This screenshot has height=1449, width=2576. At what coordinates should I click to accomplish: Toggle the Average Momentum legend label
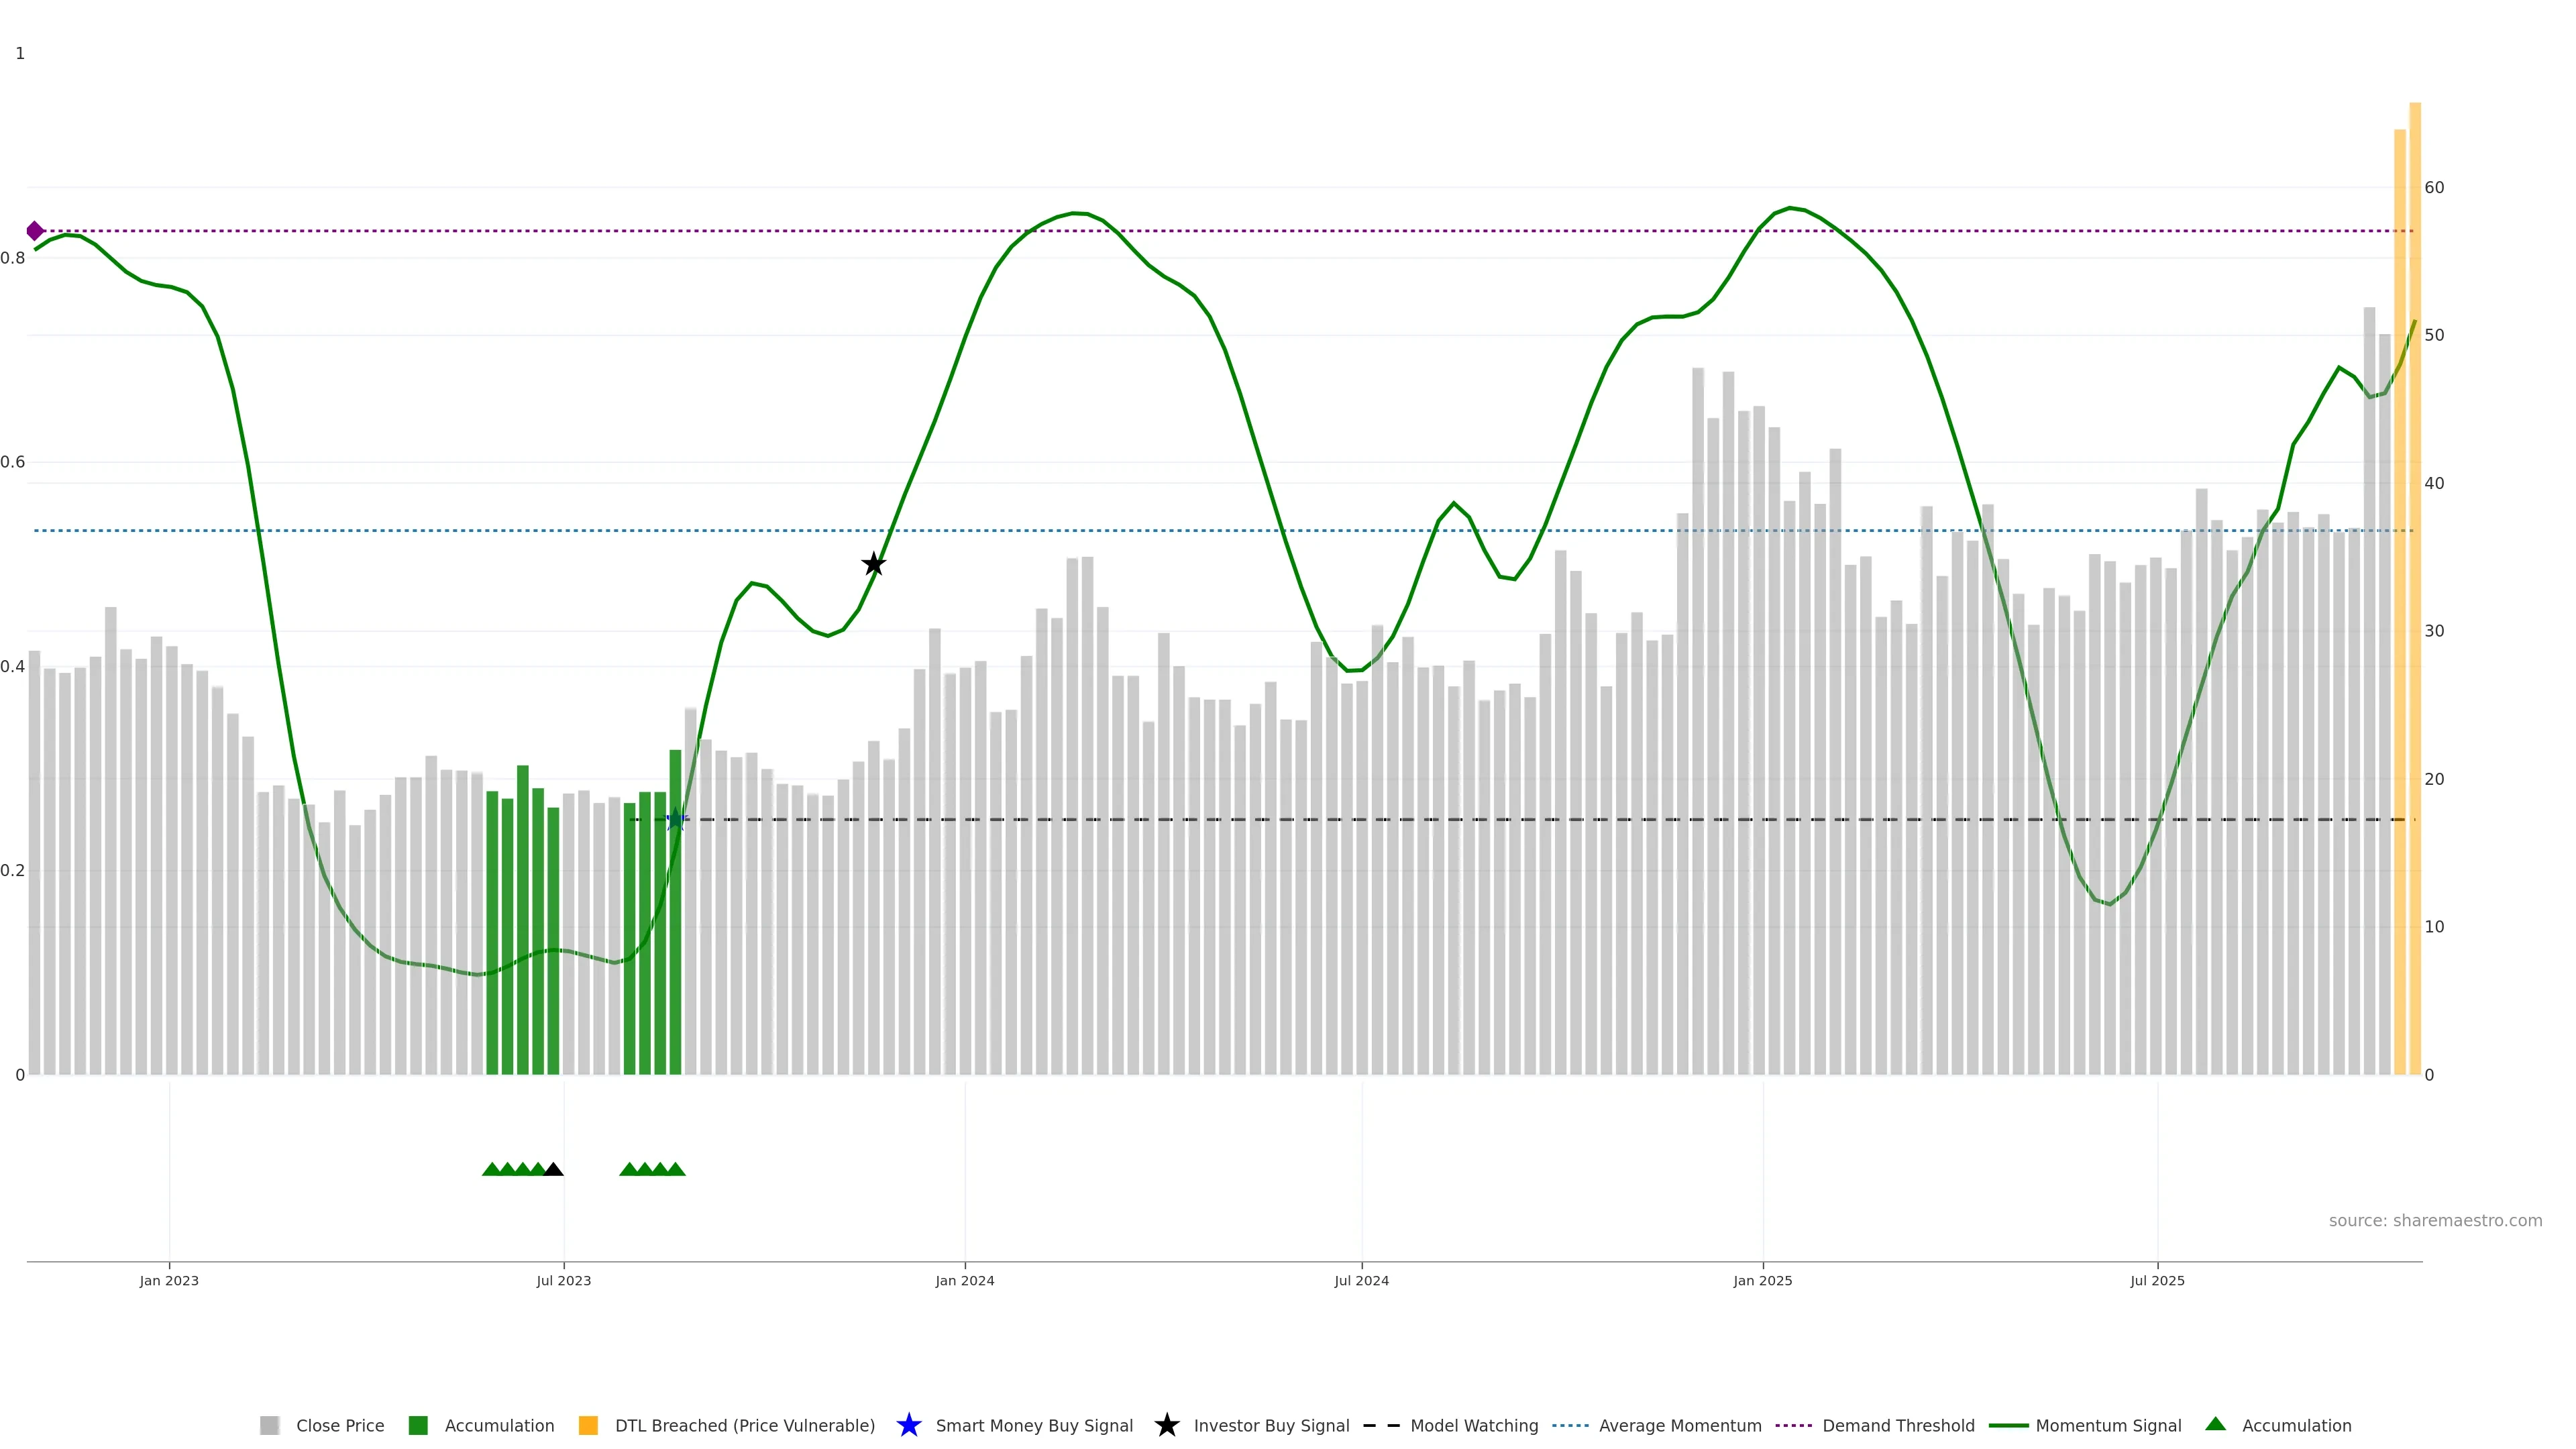(x=1680, y=1425)
